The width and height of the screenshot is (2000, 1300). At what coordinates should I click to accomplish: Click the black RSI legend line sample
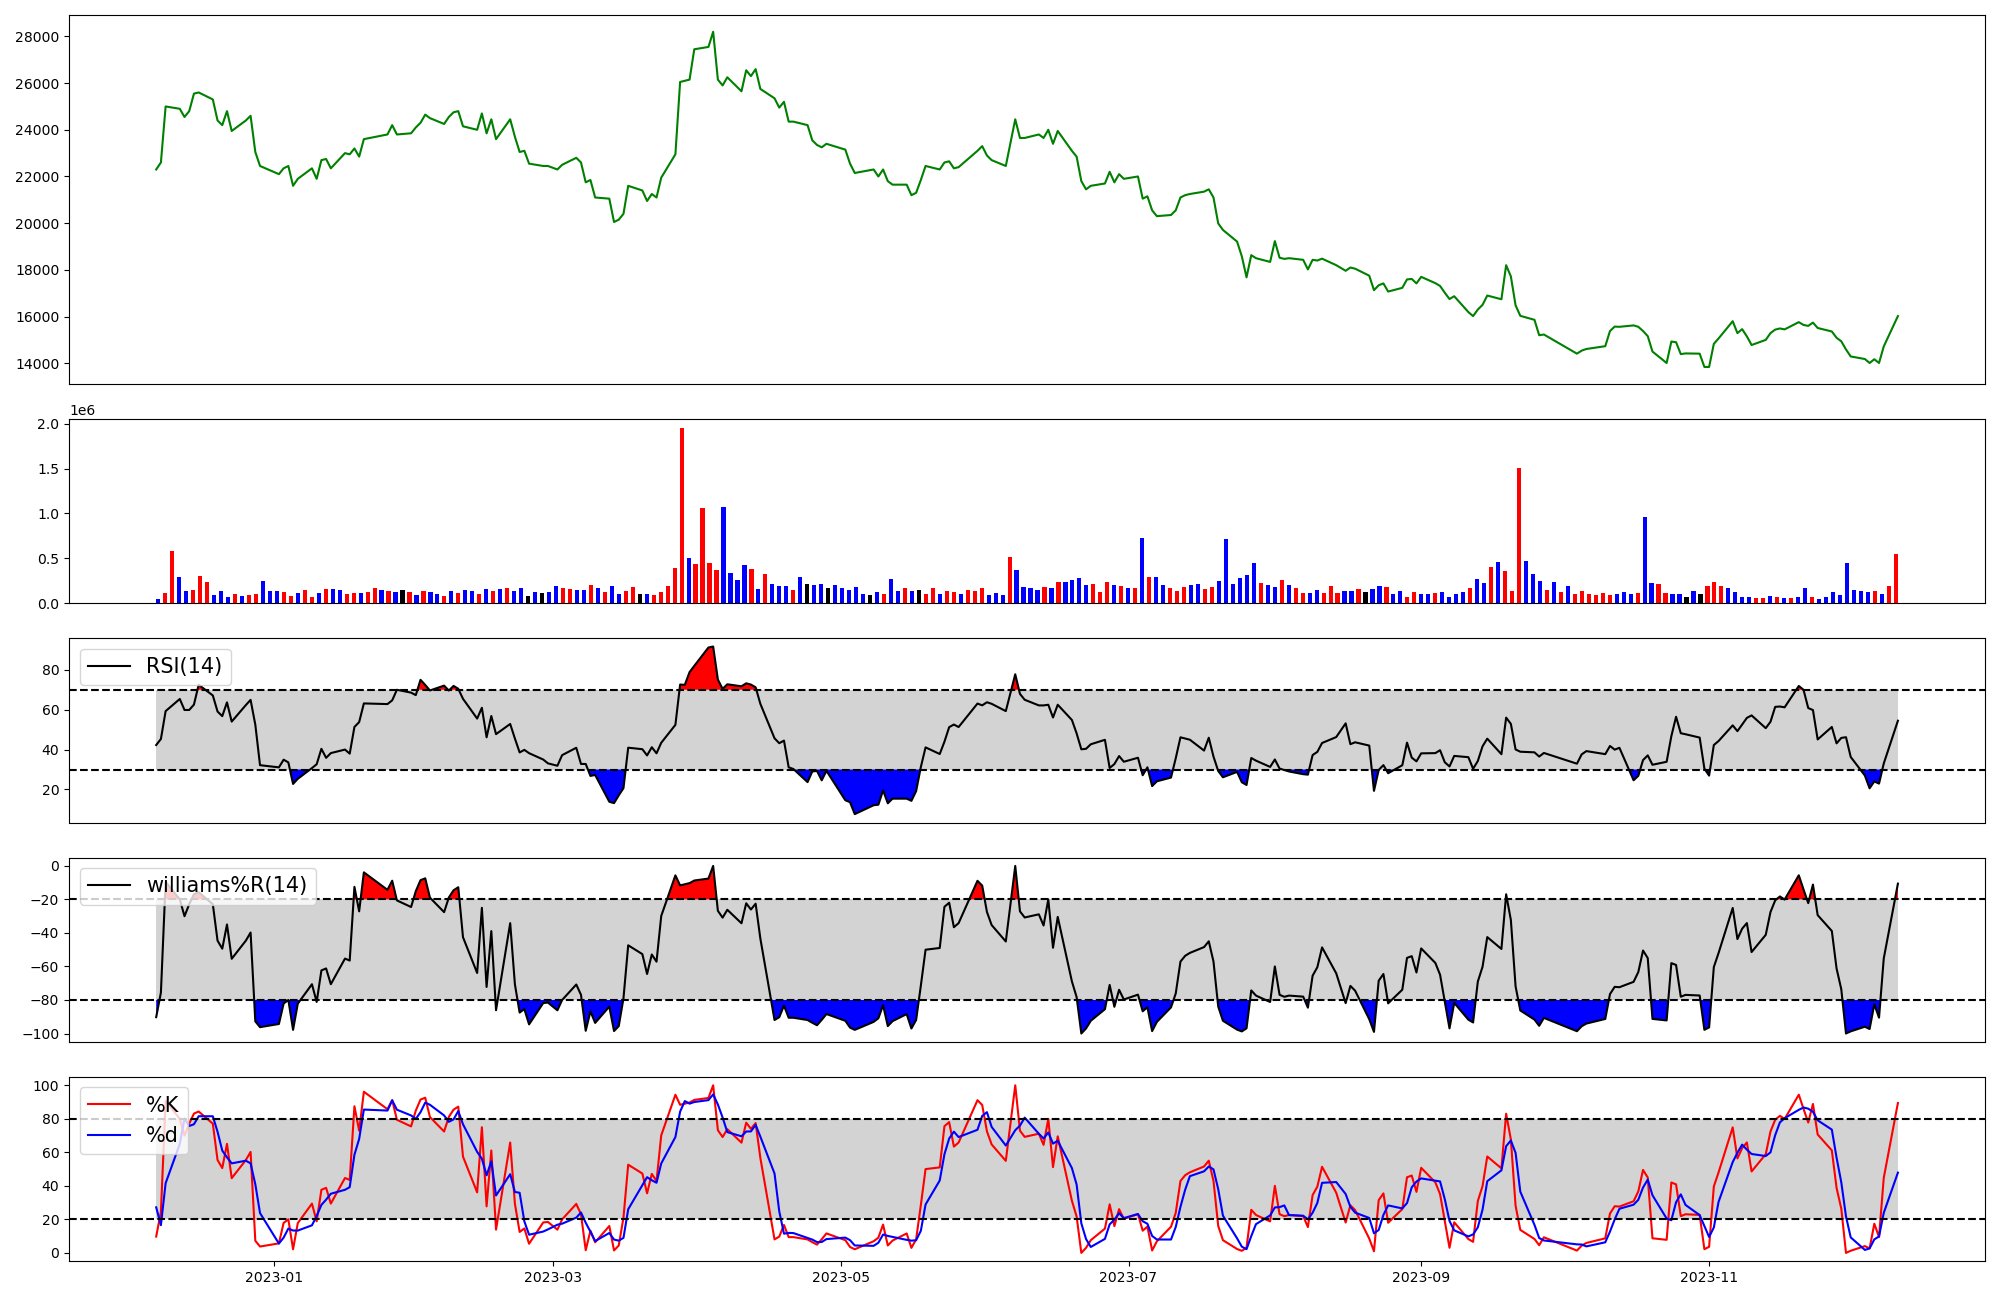click(x=110, y=666)
